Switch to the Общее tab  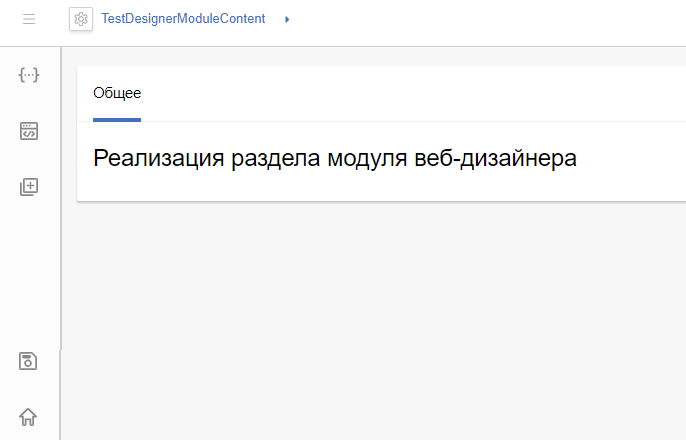(x=117, y=93)
